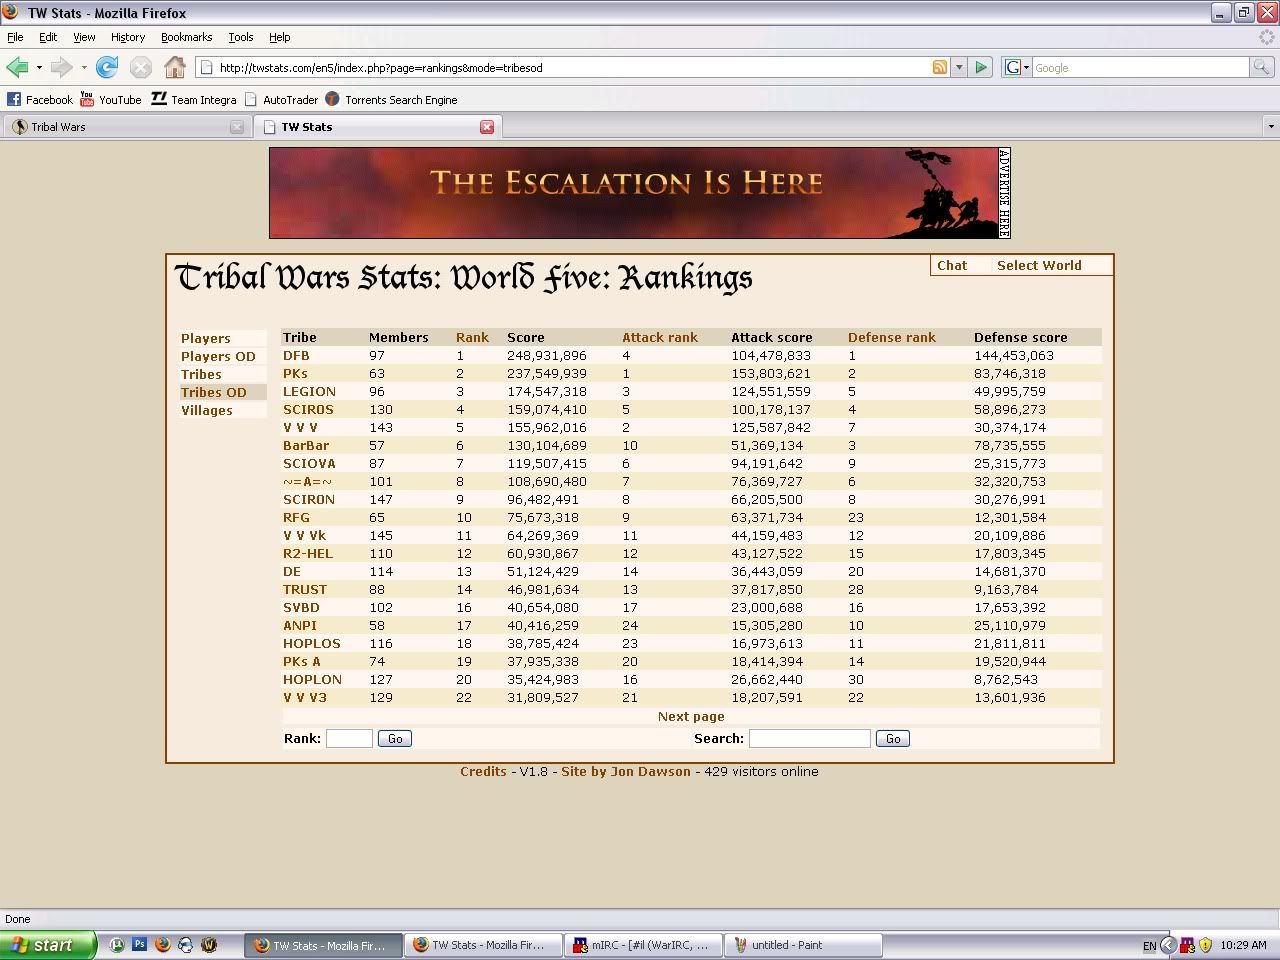The width and height of the screenshot is (1280, 960).
Task: Click the Home icon in toolbar
Action: [175, 67]
